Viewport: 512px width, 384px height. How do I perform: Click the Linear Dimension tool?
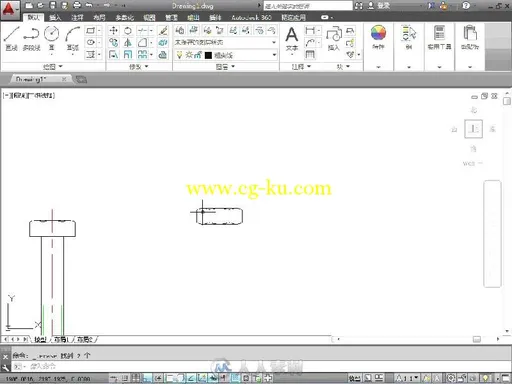(x=310, y=31)
